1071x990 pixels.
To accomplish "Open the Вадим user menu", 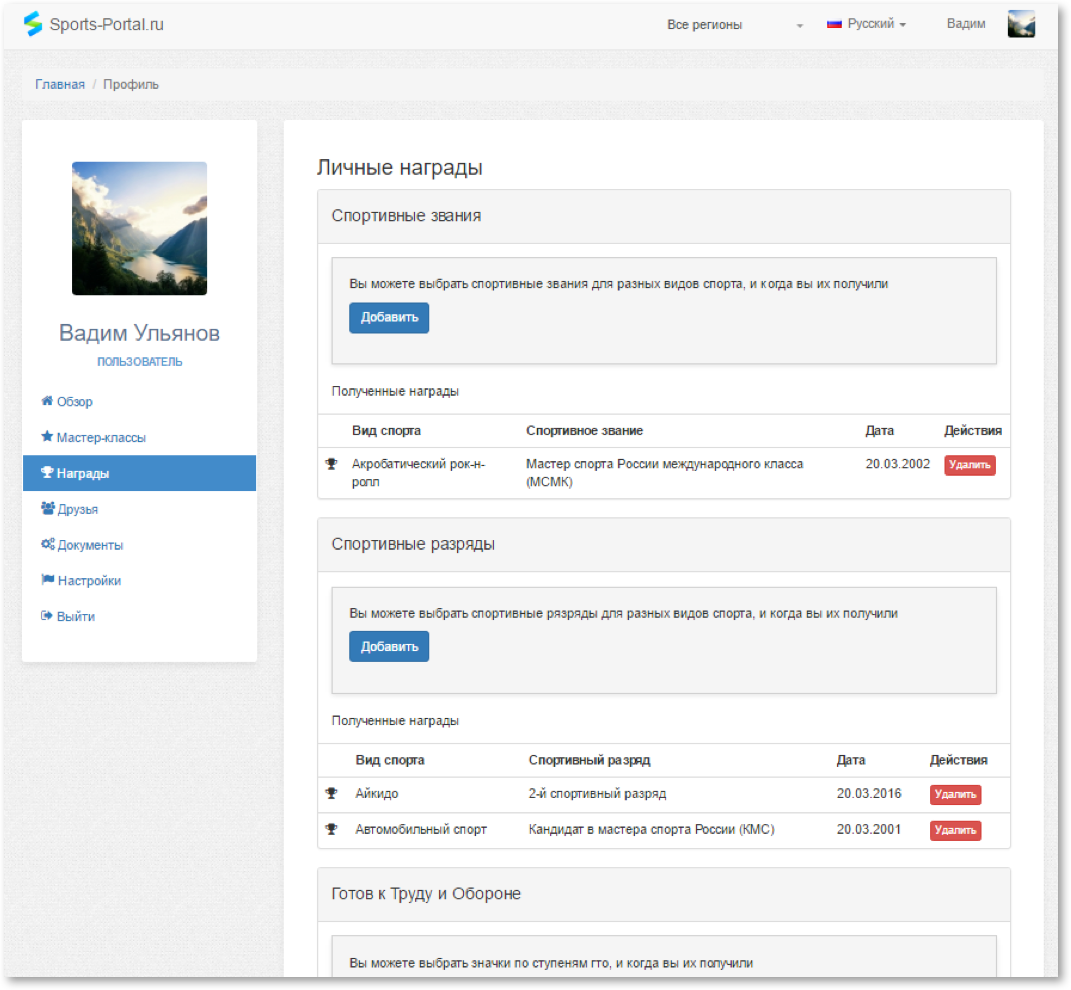I will pyautogui.click(x=966, y=24).
